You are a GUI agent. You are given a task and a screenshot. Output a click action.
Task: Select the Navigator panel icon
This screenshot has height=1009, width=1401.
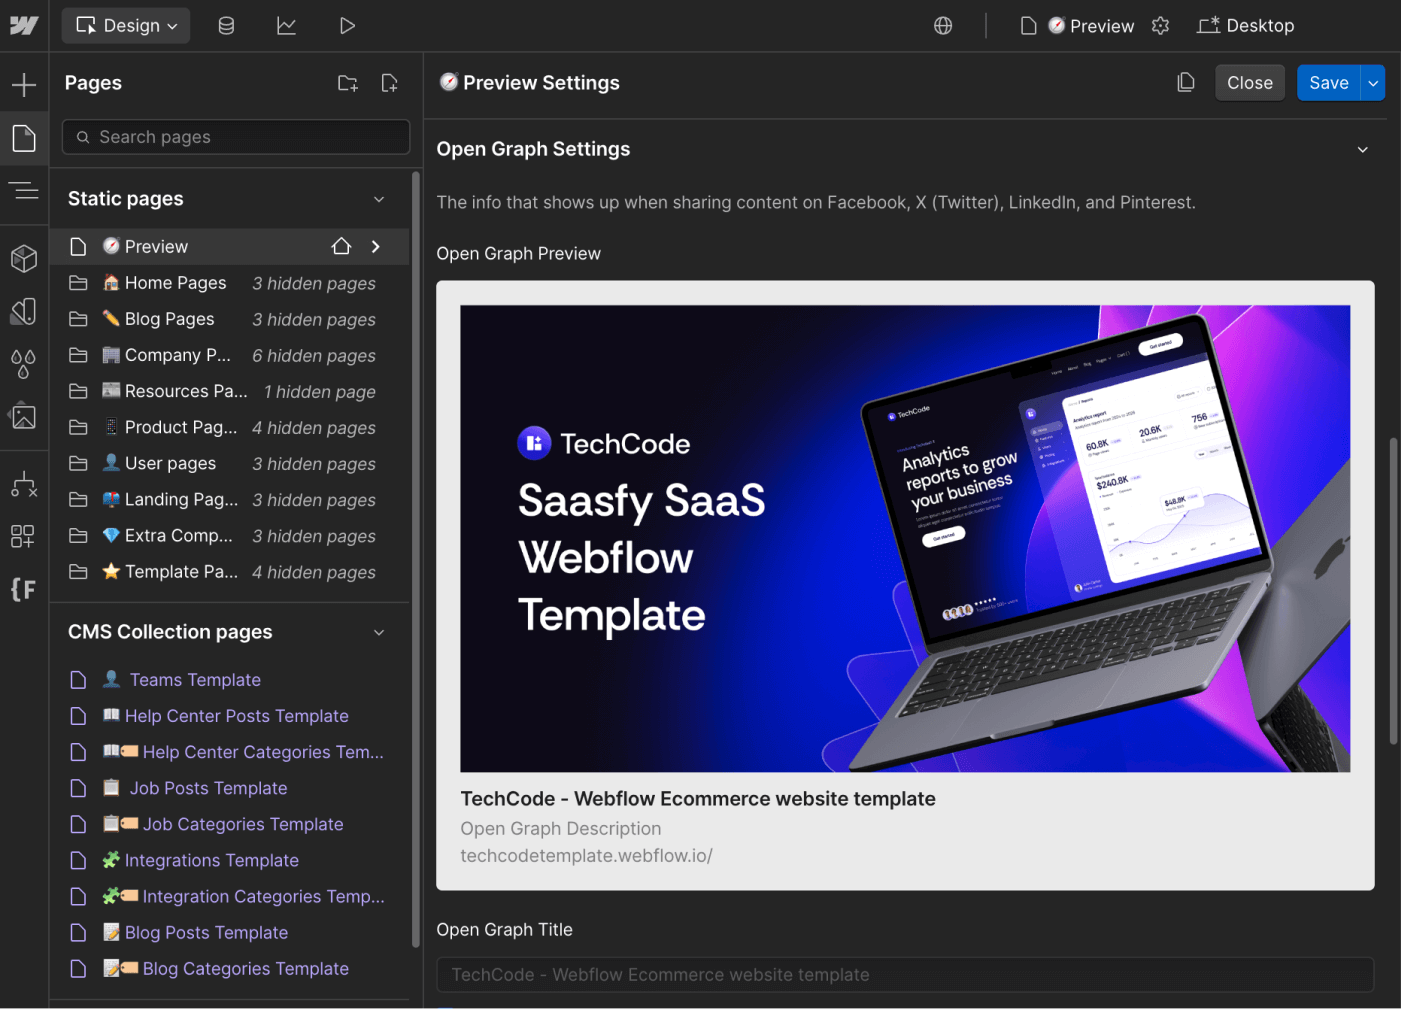click(24, 190)
